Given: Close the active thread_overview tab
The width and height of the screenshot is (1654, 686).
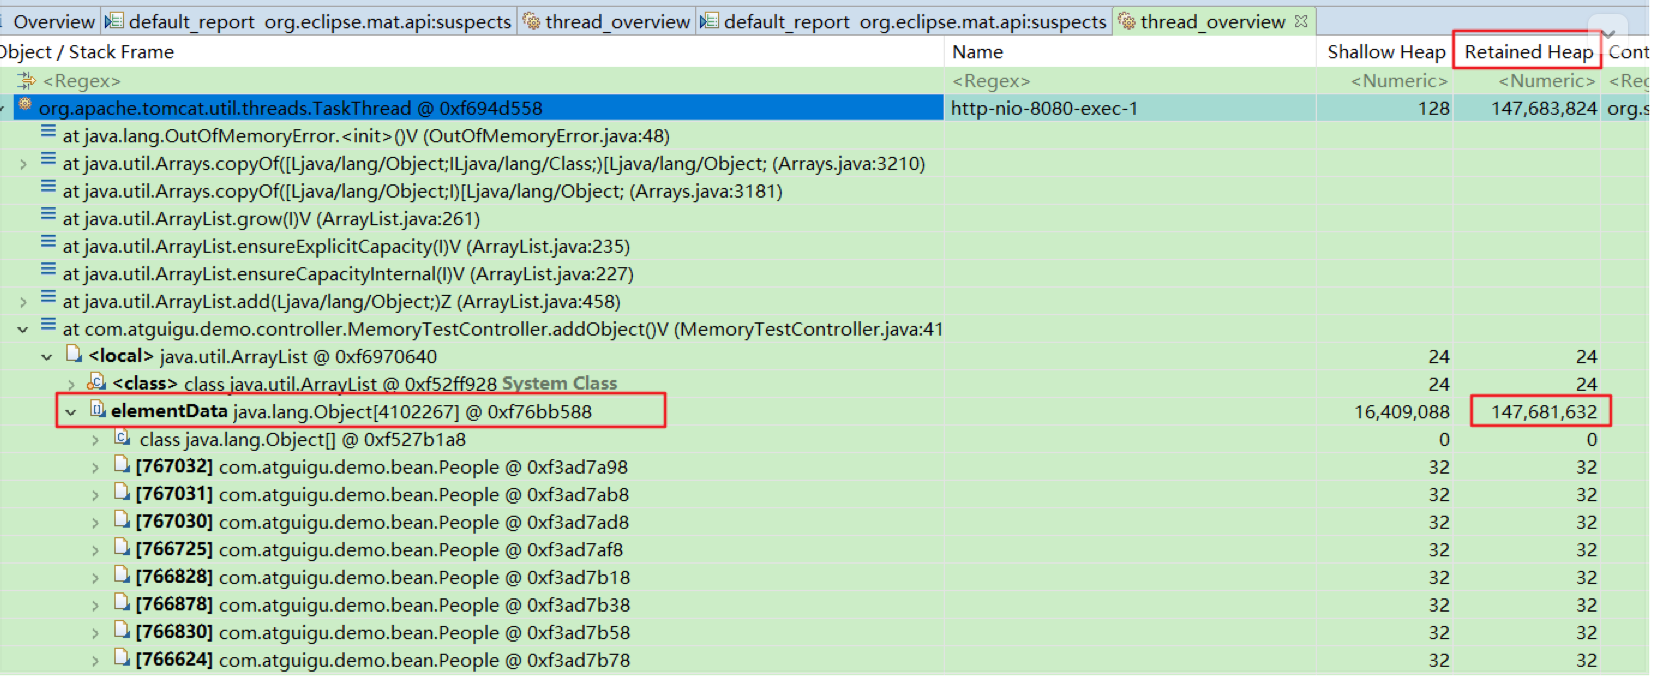Looking at the screenshot, I should 1301,21.
